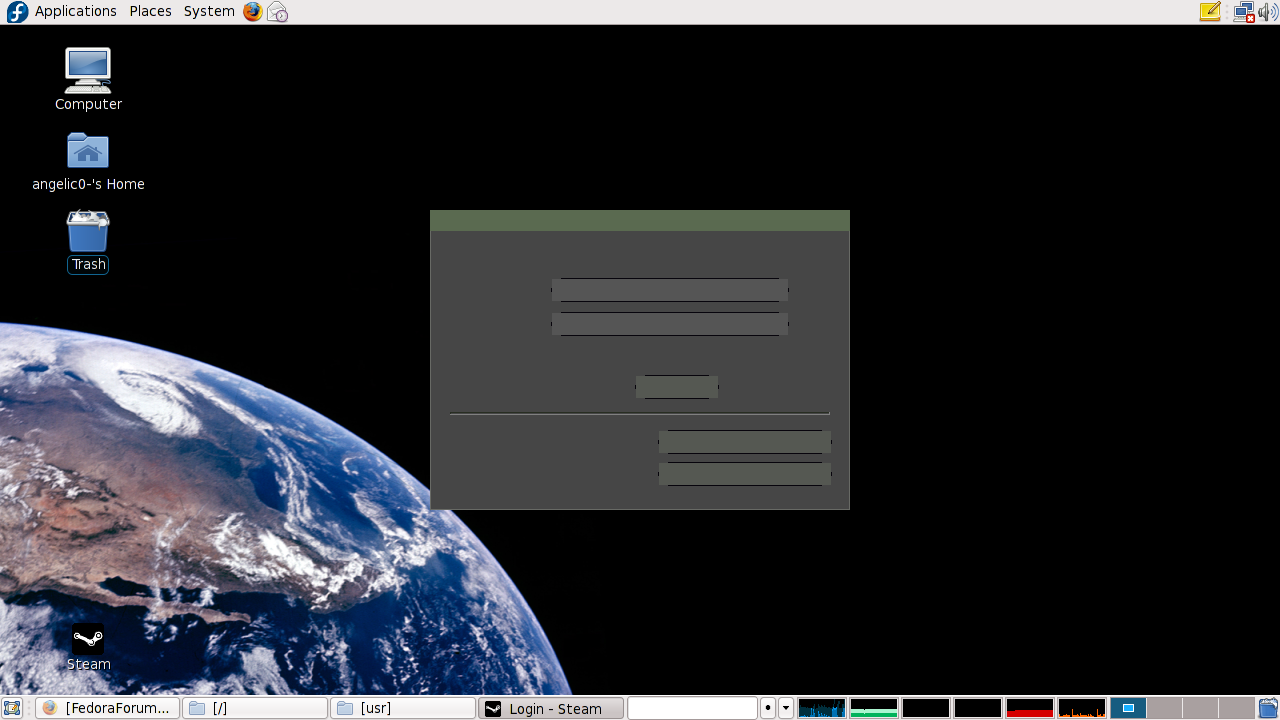Open the volume speaker control

click(1267, 12)
